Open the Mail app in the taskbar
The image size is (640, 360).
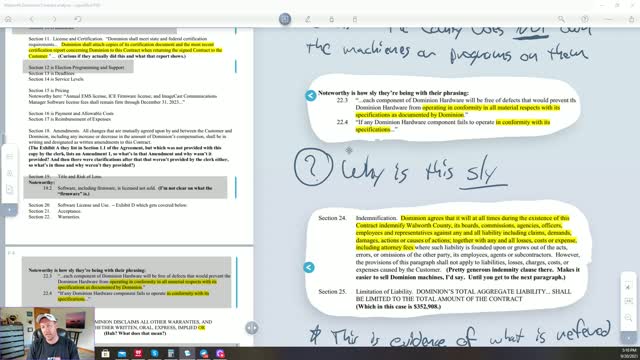122,353
